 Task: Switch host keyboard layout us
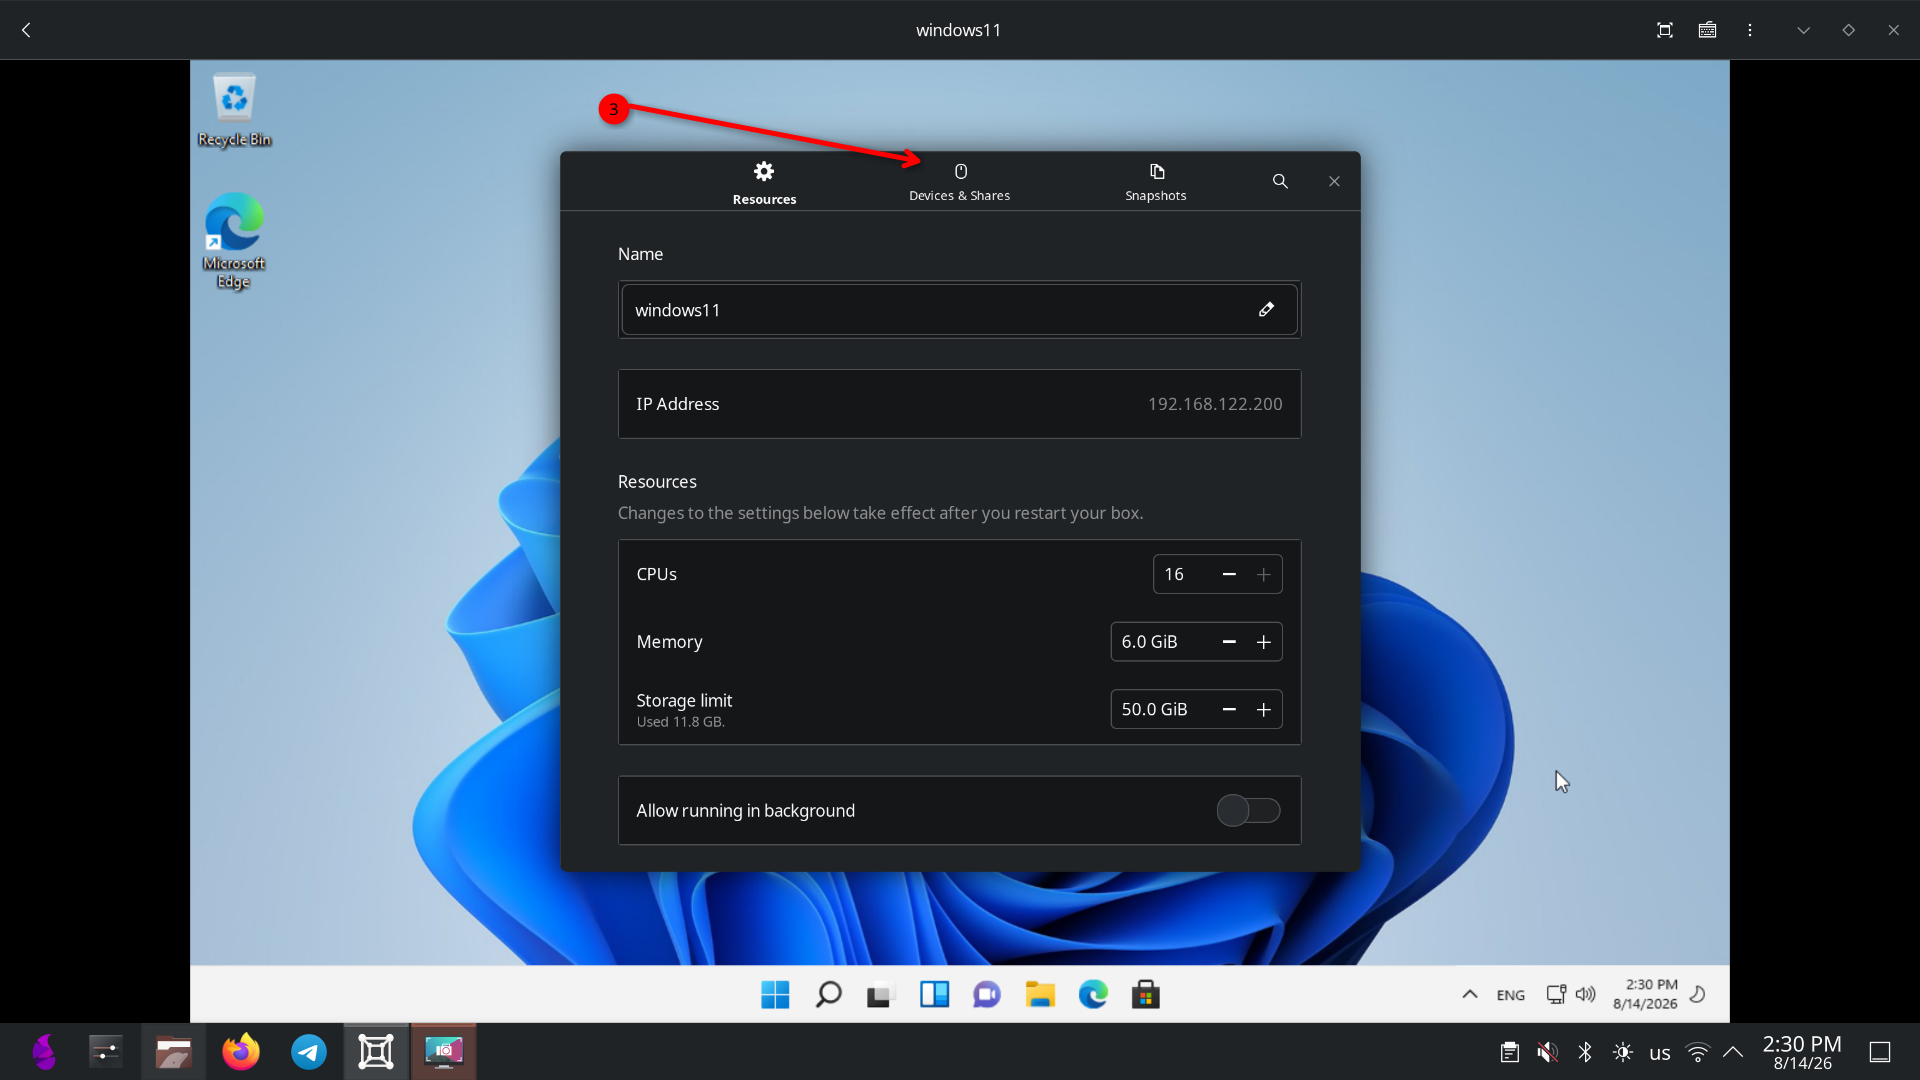pos(1660,1053)
